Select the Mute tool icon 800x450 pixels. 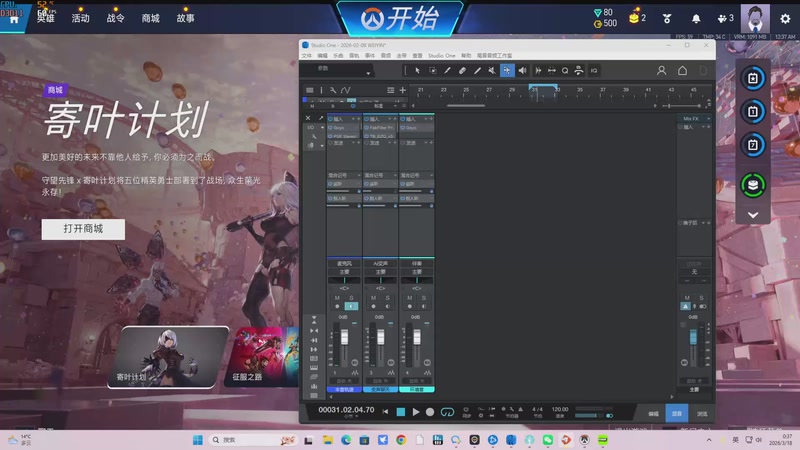click(492, 71)
